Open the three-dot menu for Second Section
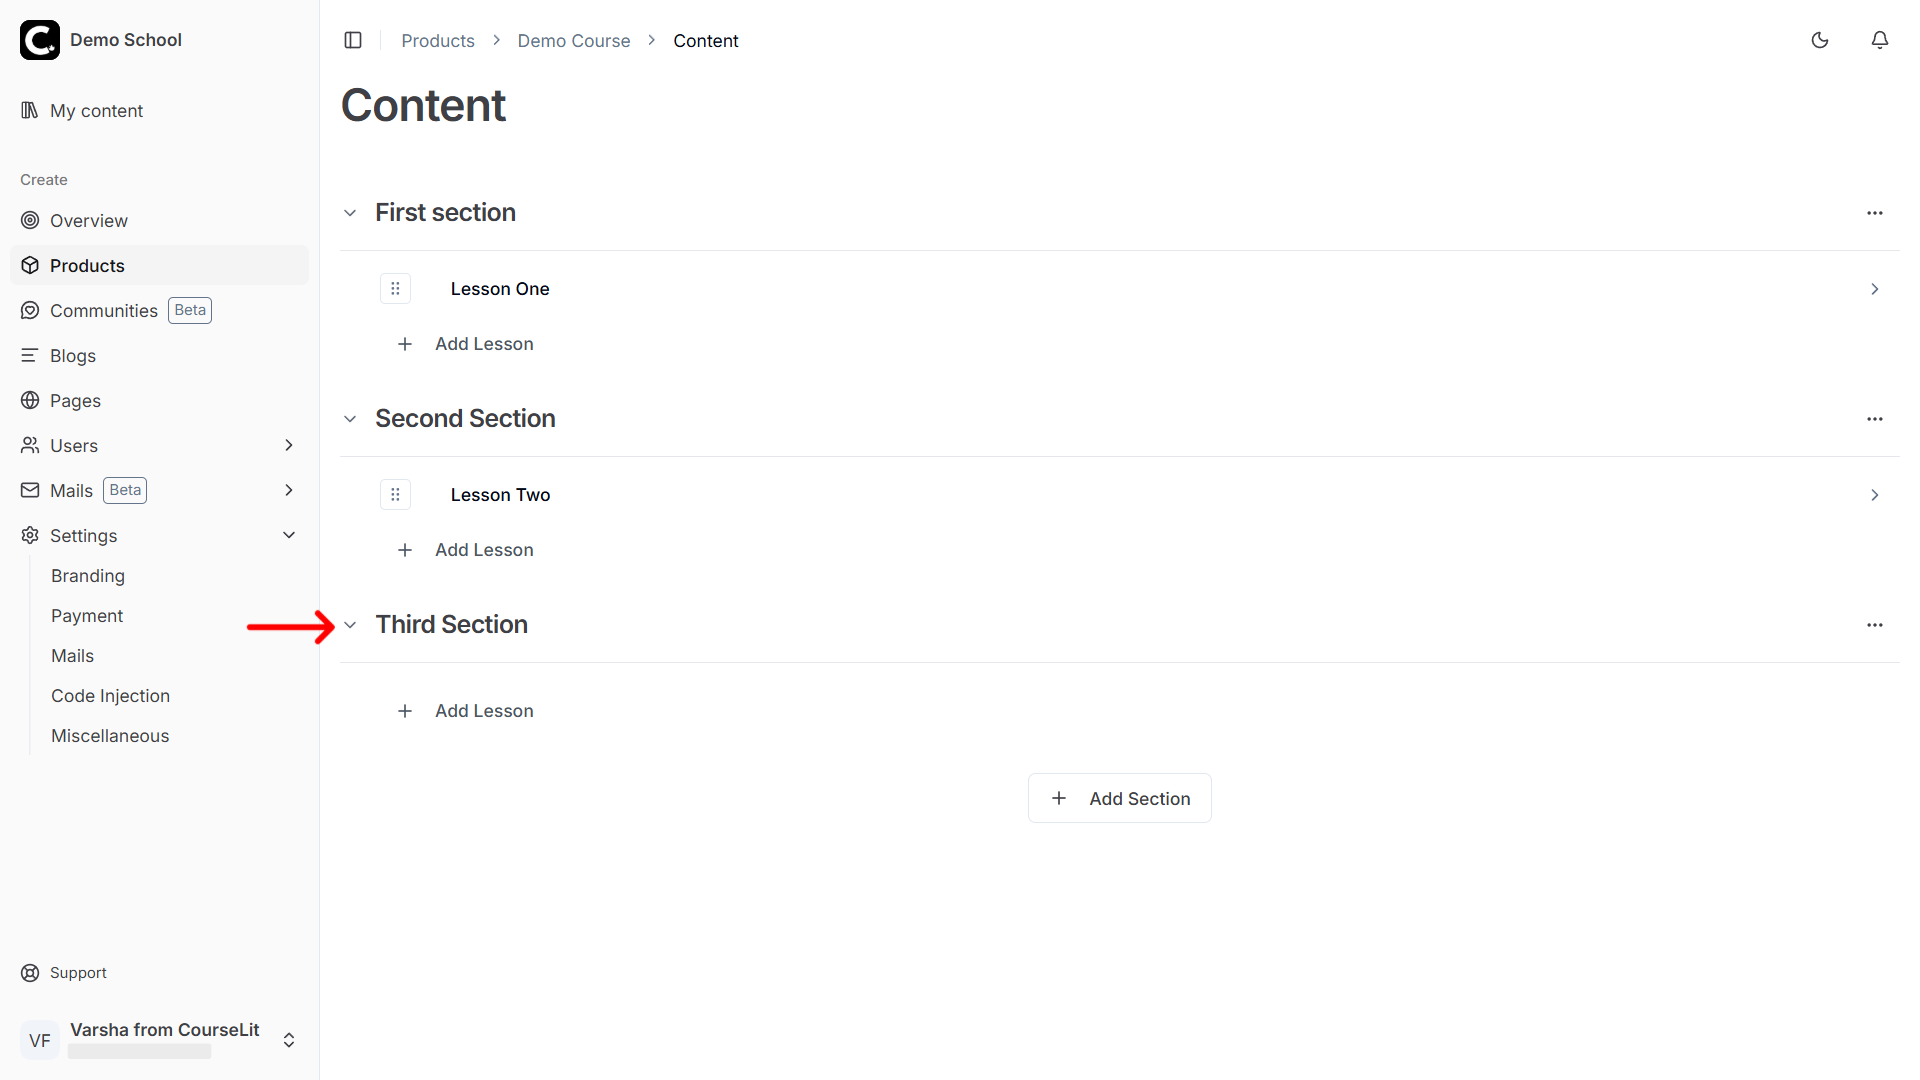Image resolution: width=1920 pixels, height=1080 pixels. click(1875, 418)
